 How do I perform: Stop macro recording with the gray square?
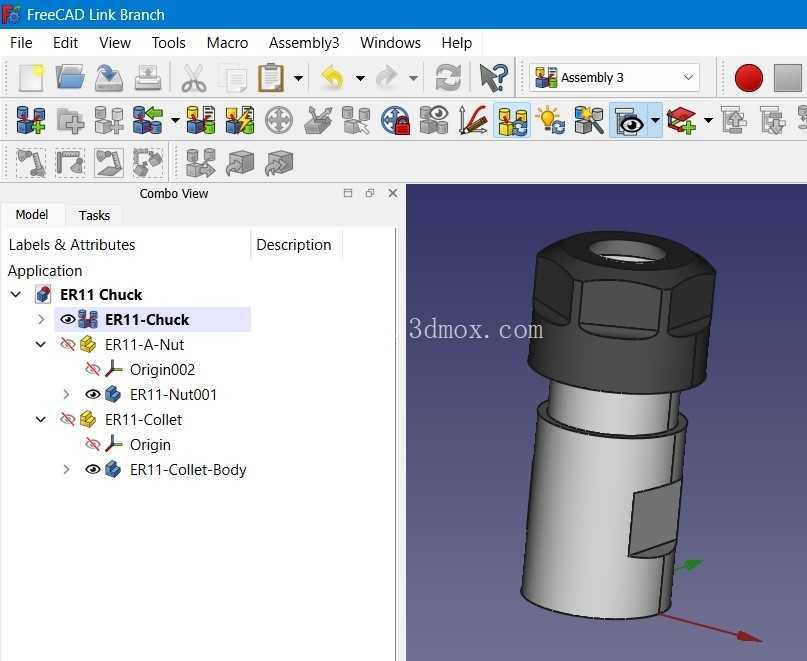click(788, 78)
